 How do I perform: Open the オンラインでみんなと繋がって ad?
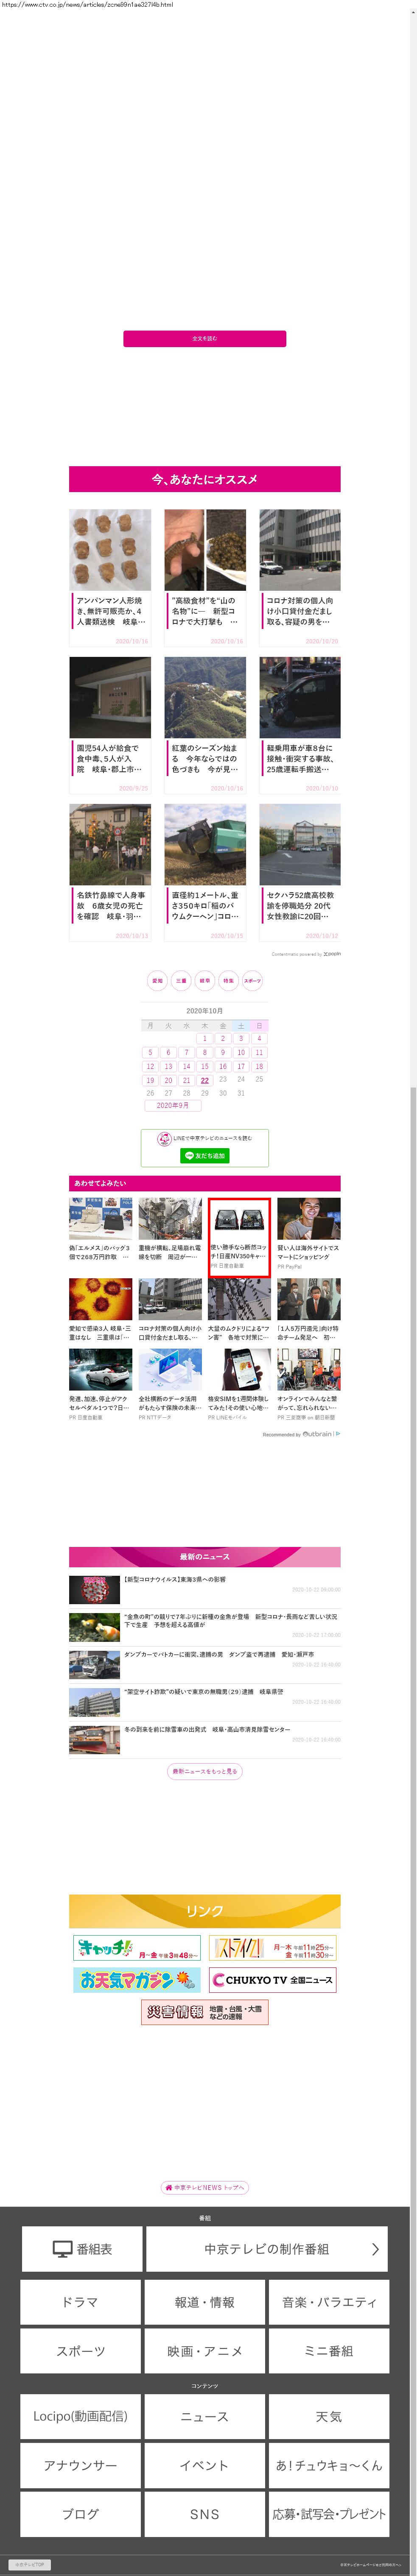[x=309, y=1385]
